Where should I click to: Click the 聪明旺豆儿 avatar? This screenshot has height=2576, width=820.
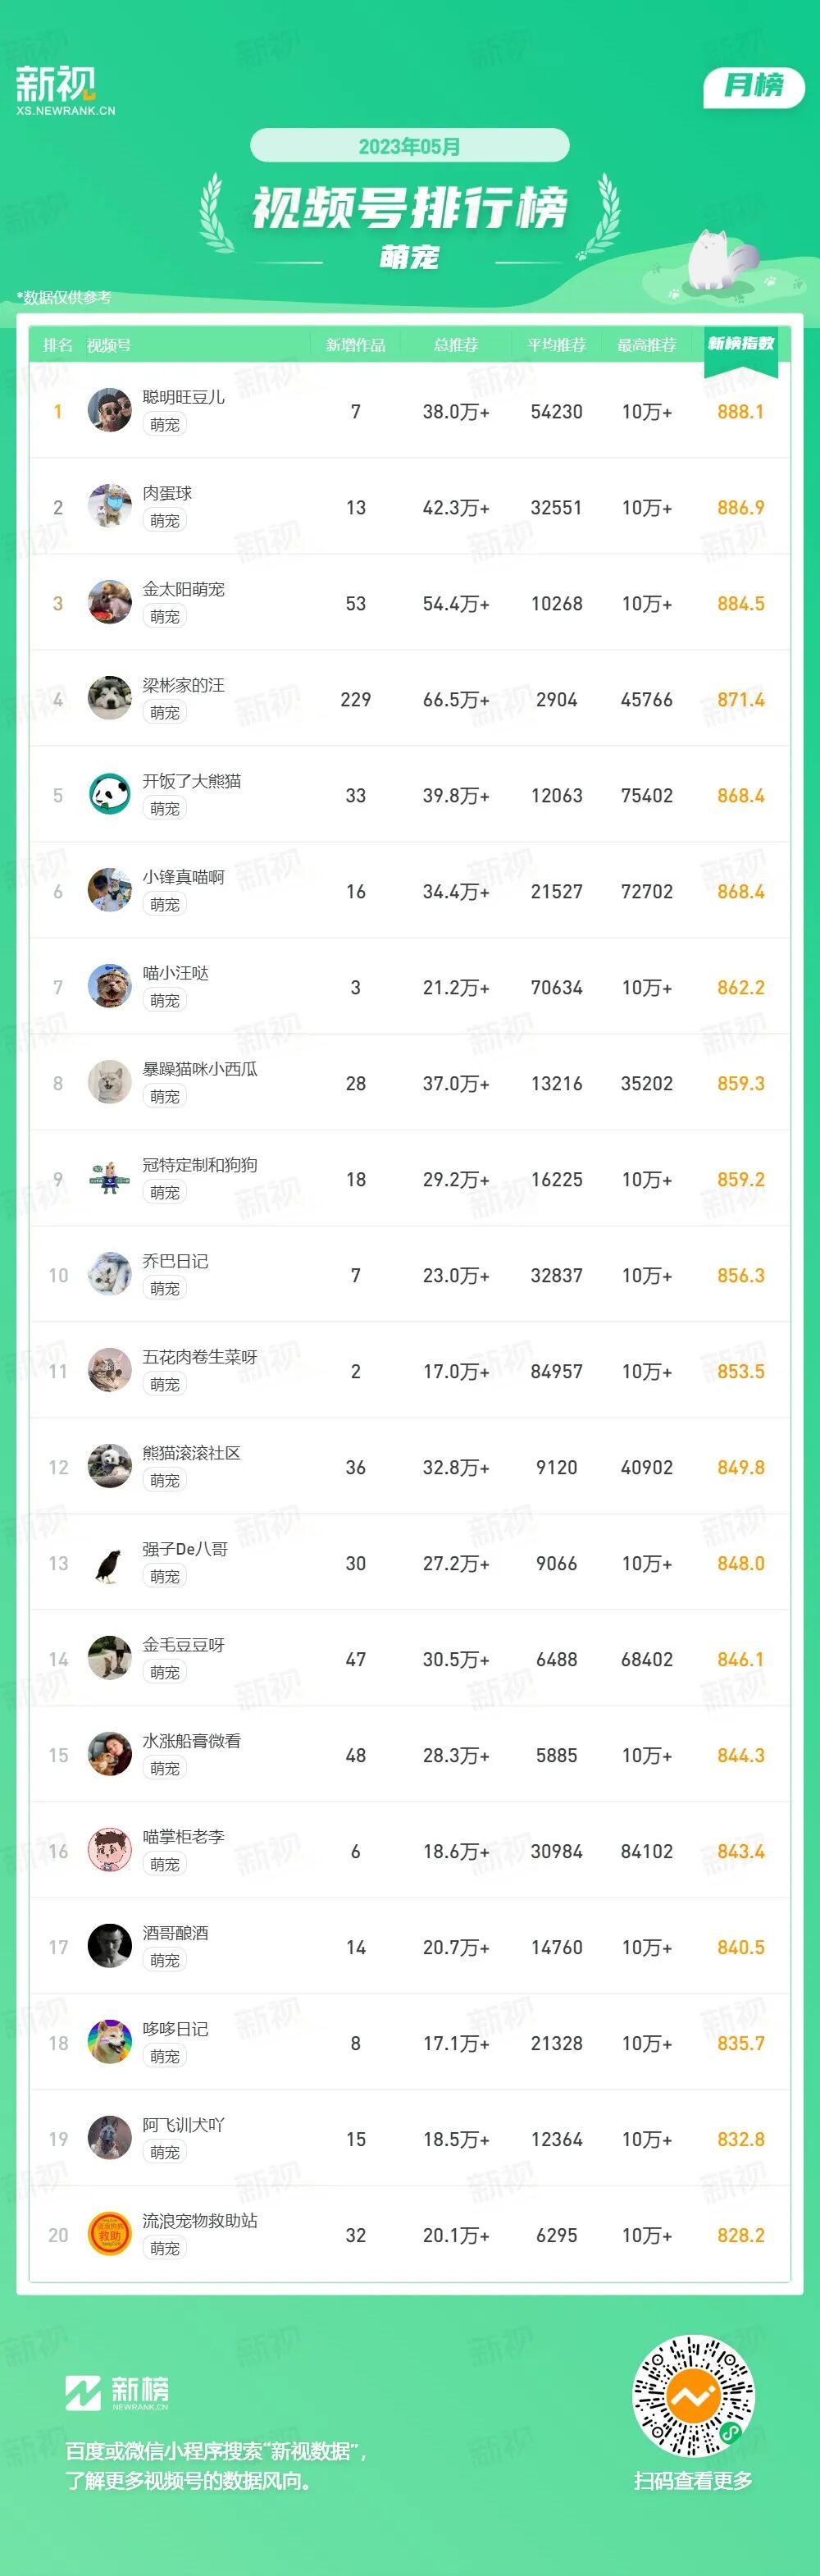tap(109, 410)
